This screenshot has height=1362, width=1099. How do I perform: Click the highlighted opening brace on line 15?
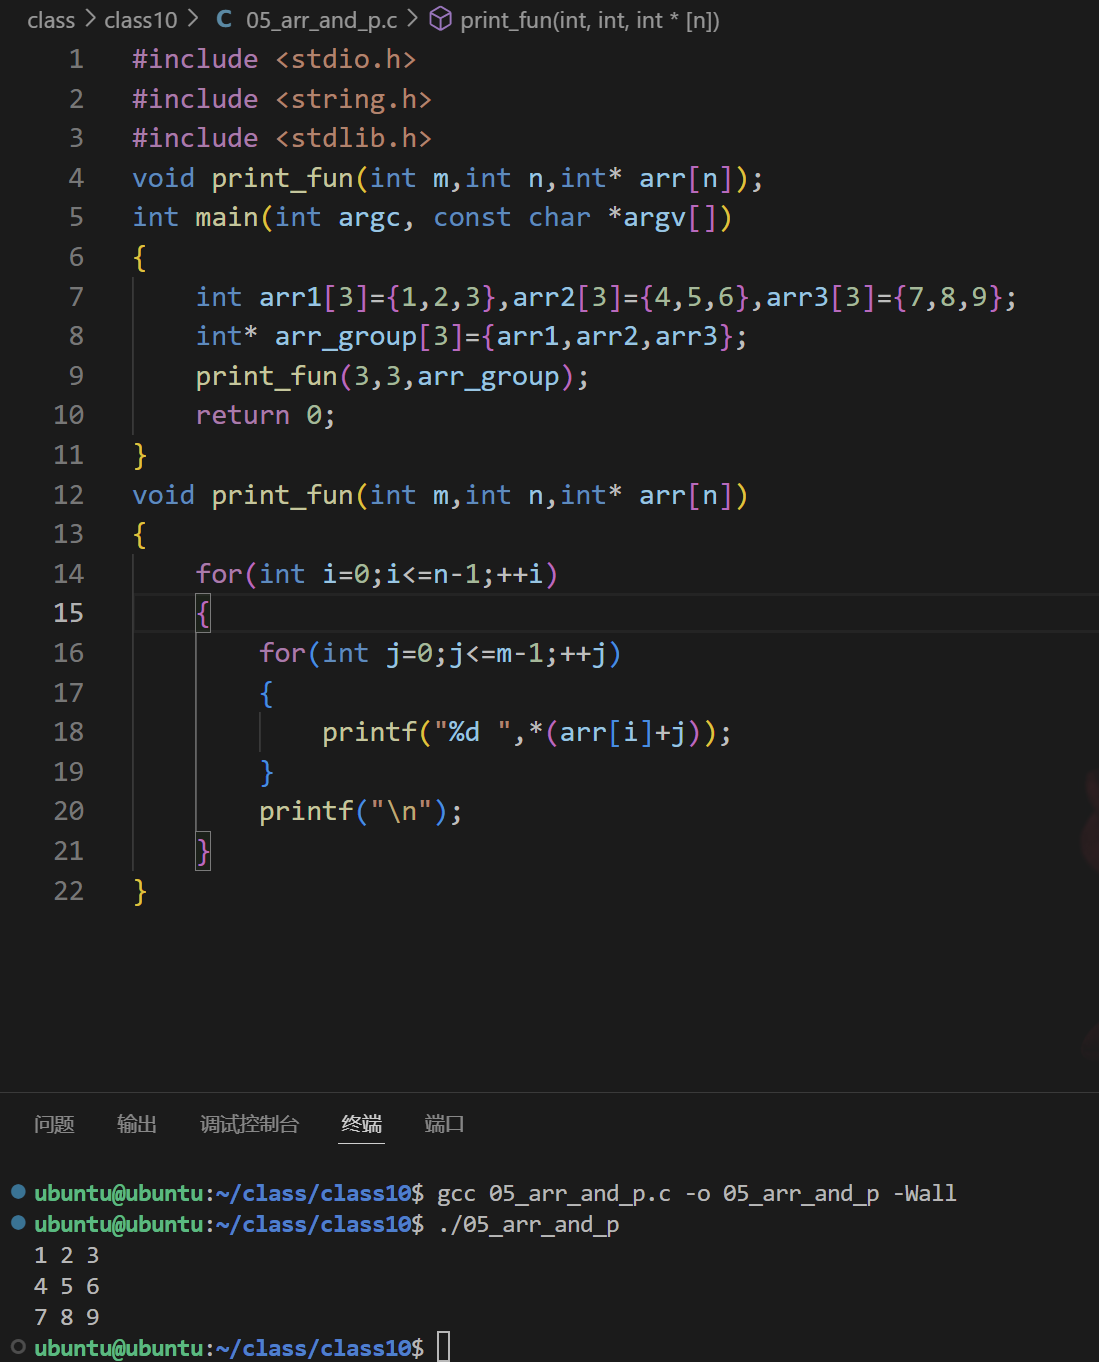click(x=203, y=613)
